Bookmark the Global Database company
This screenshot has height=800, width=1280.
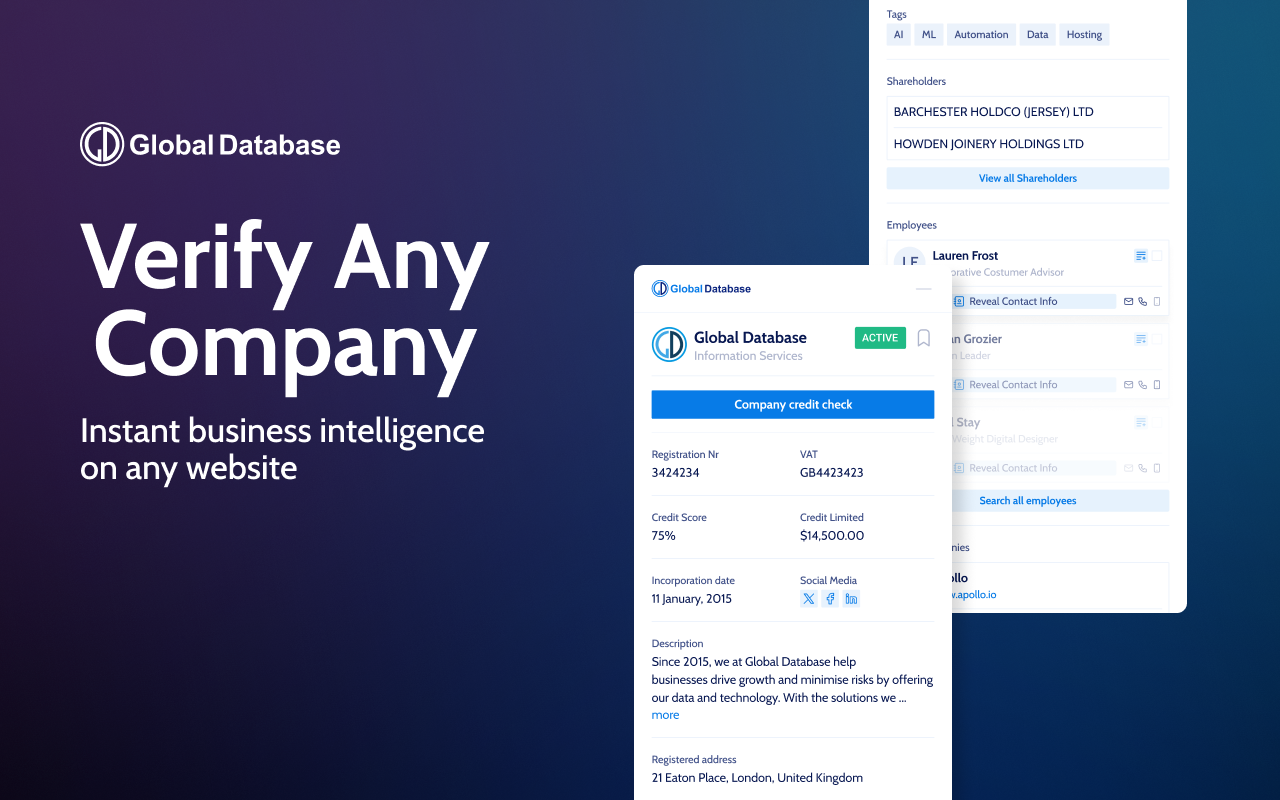[924, 338]
